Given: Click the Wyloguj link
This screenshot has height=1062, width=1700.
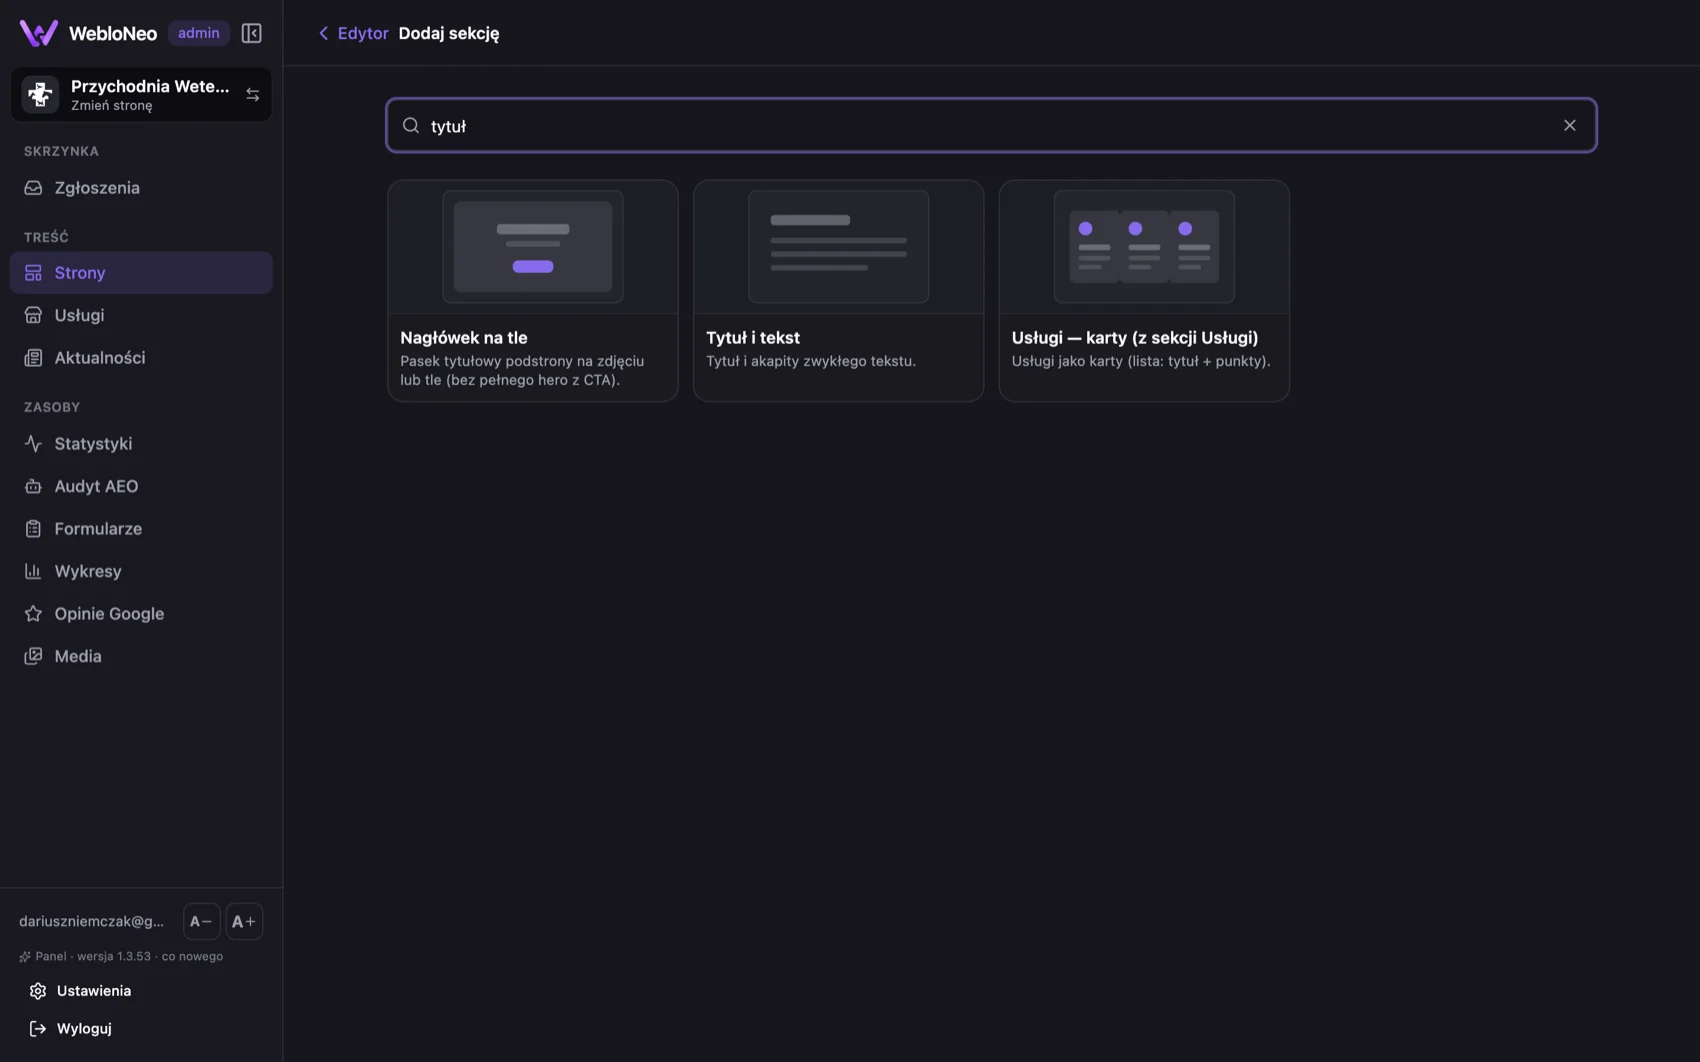Looking at the screenshot, I should [84, 1028].
